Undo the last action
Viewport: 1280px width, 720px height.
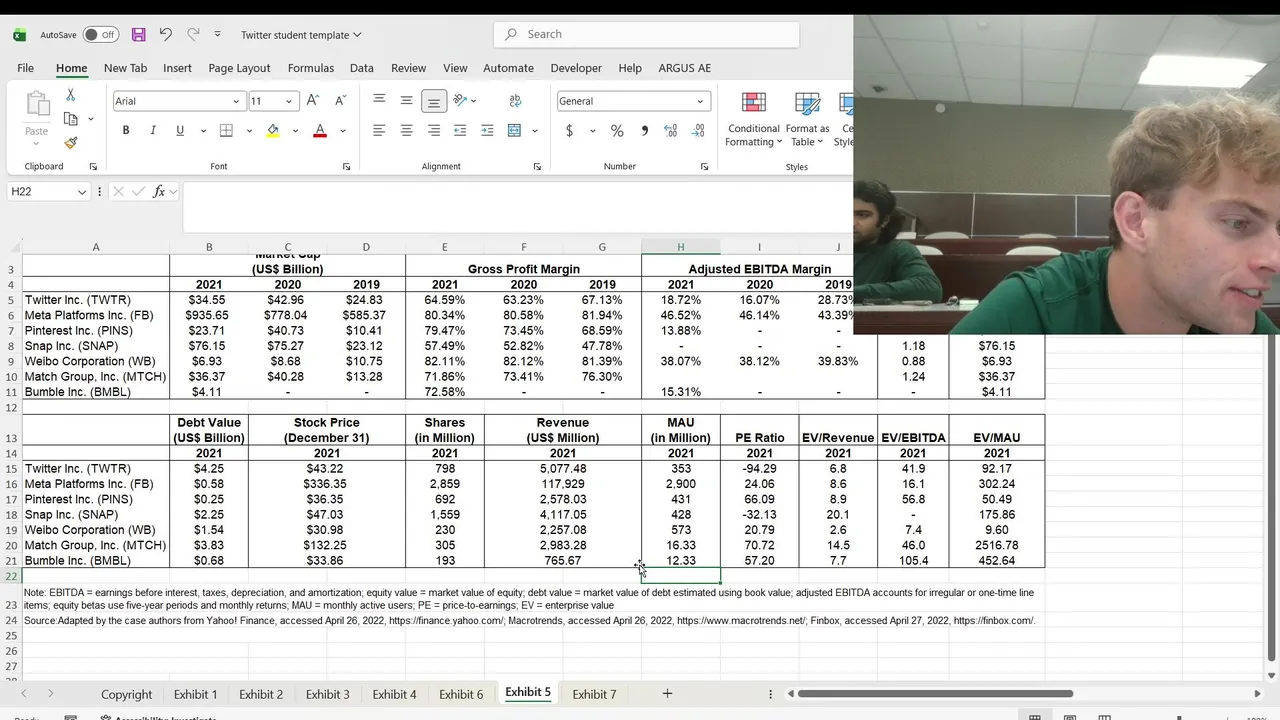click(166, 35)
